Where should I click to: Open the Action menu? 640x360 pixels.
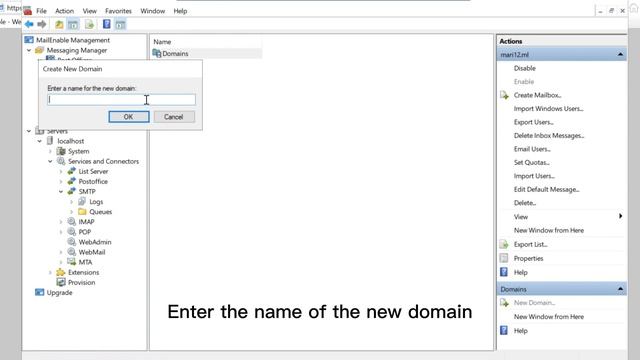[x=64, y=11]
